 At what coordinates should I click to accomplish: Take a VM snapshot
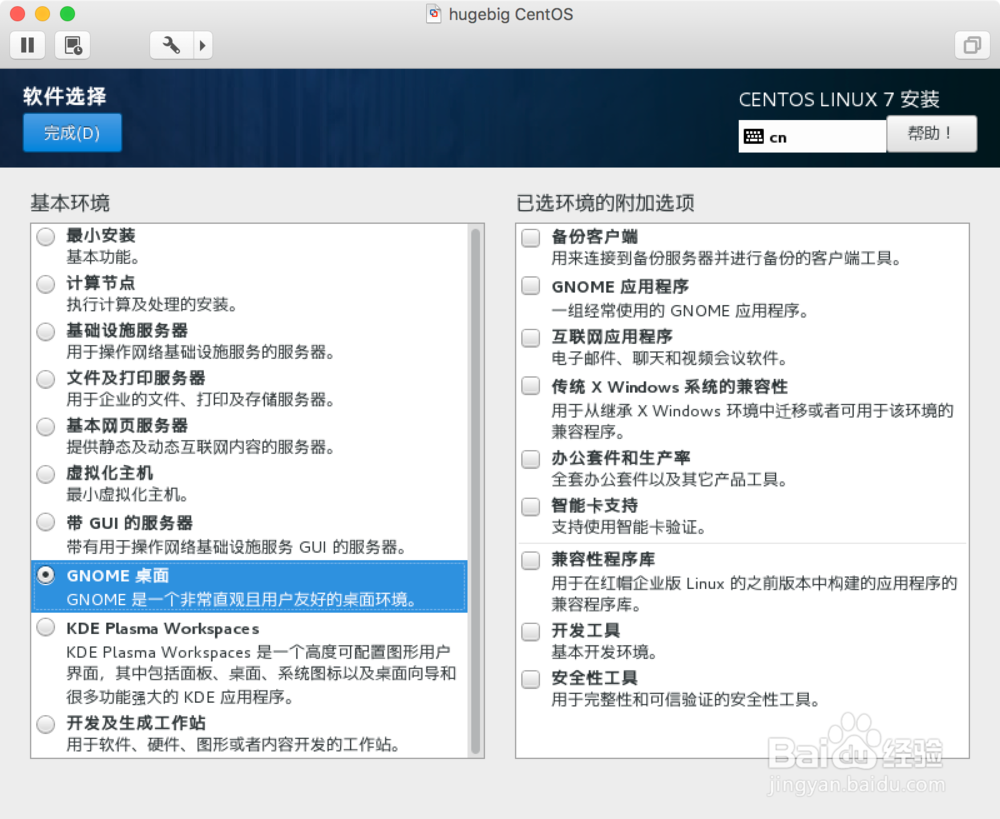click(73, 45)
